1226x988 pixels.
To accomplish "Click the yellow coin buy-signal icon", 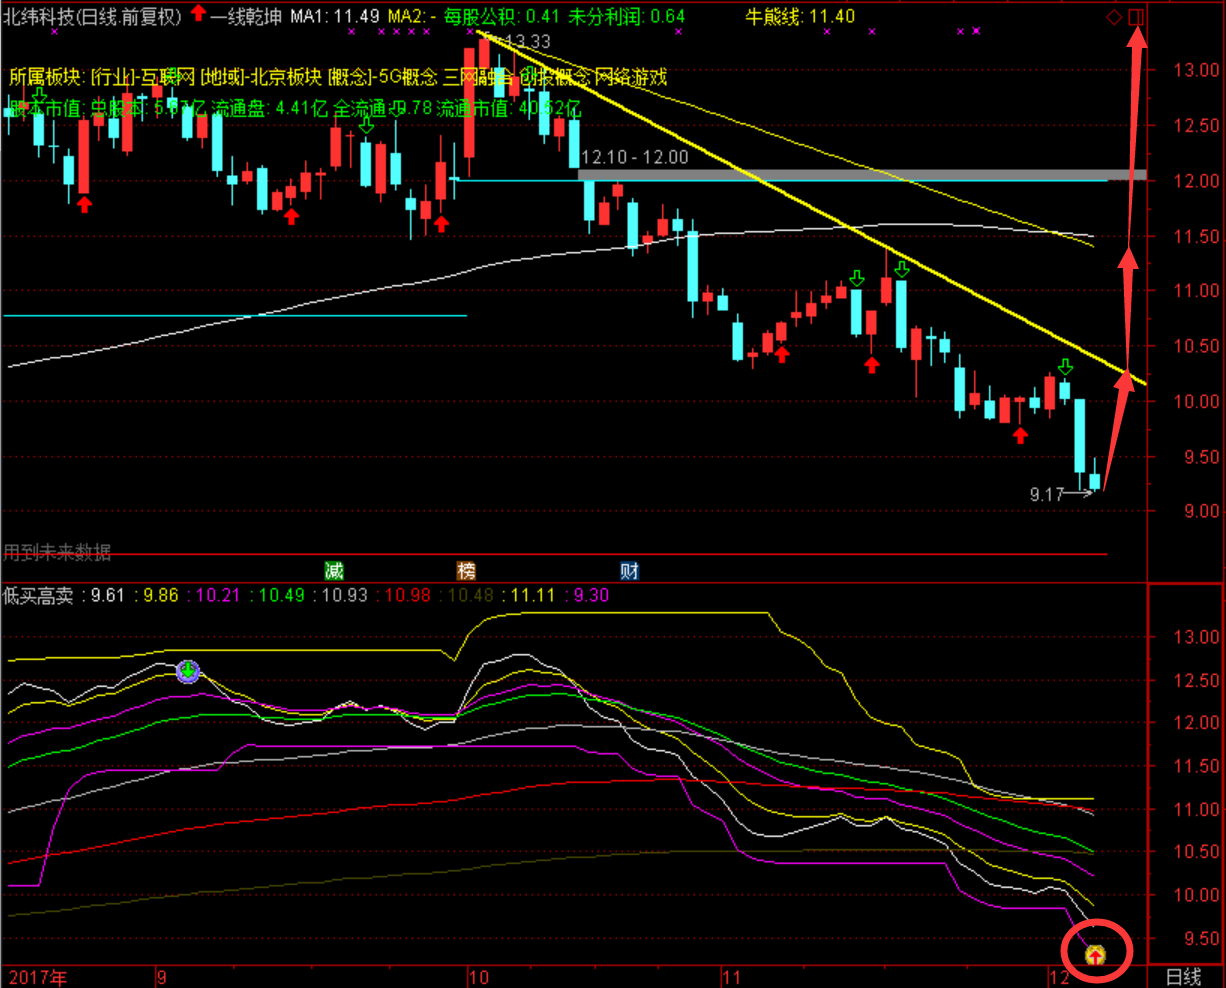I will point(1095,956).
